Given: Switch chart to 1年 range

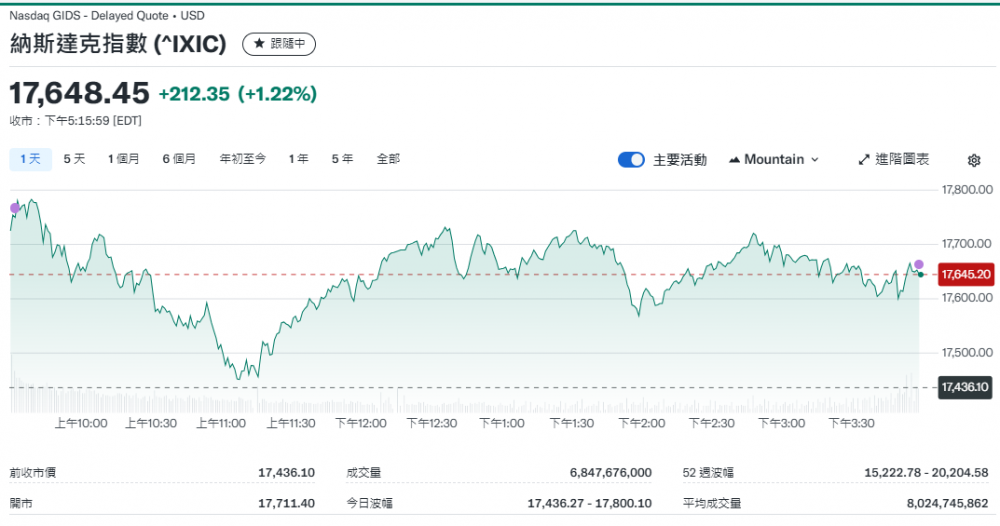Looking at the screenshot, I should [x=298, y=158].
